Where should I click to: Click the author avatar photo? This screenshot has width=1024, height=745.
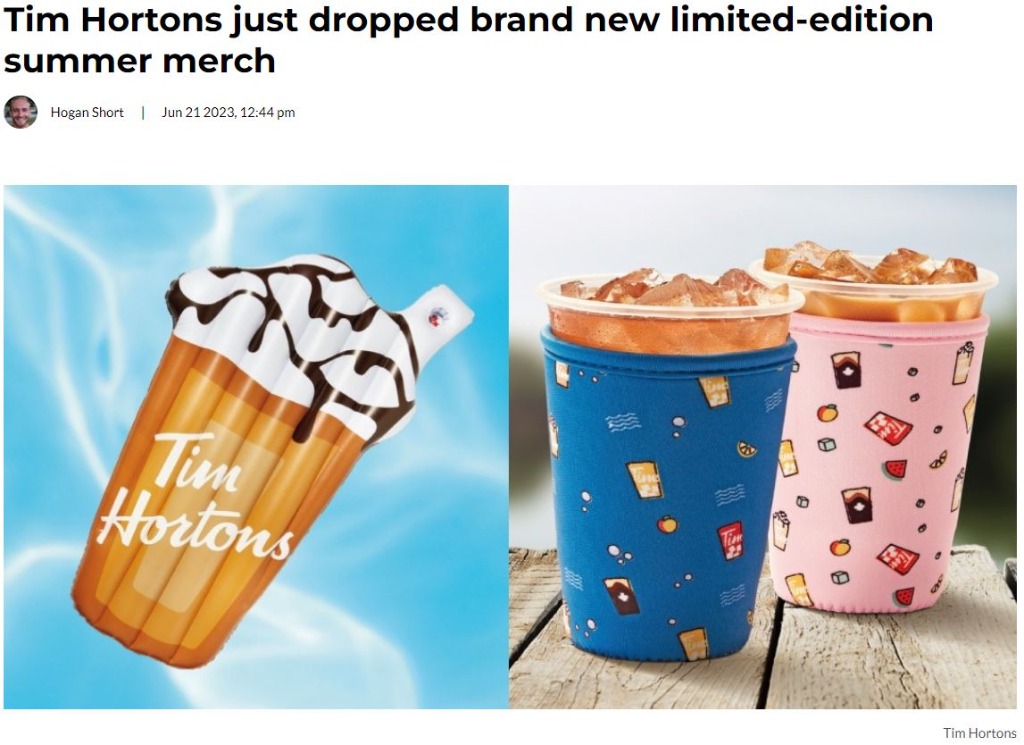coord(20,112)
